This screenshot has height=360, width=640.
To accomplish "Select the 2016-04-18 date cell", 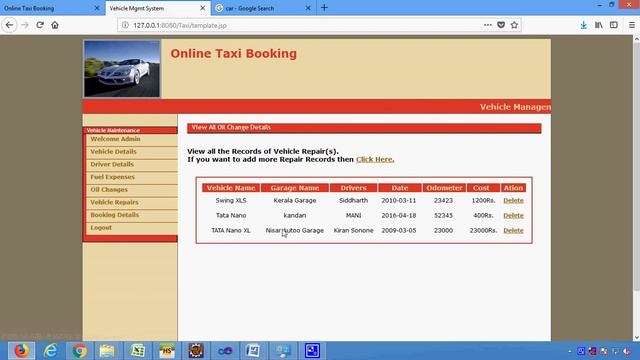I will click(x=399, y=215).
